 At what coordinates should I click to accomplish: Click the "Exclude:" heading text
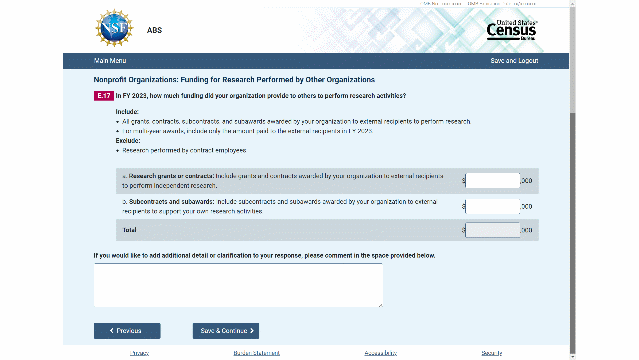coord(128,141)
